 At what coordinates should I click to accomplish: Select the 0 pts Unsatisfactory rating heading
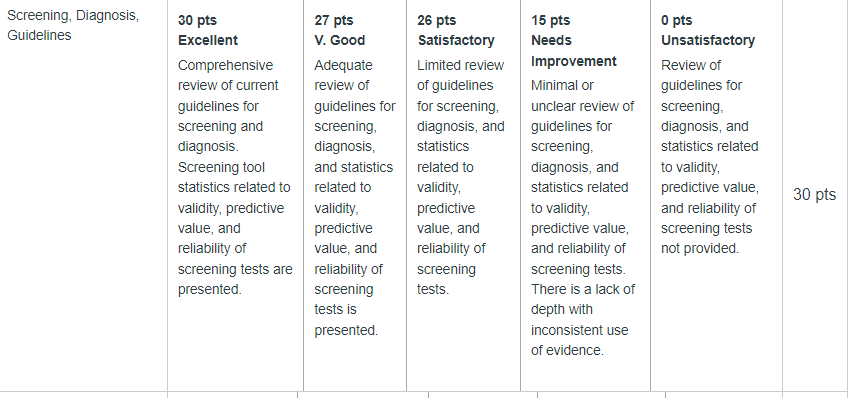coord(708,30)
